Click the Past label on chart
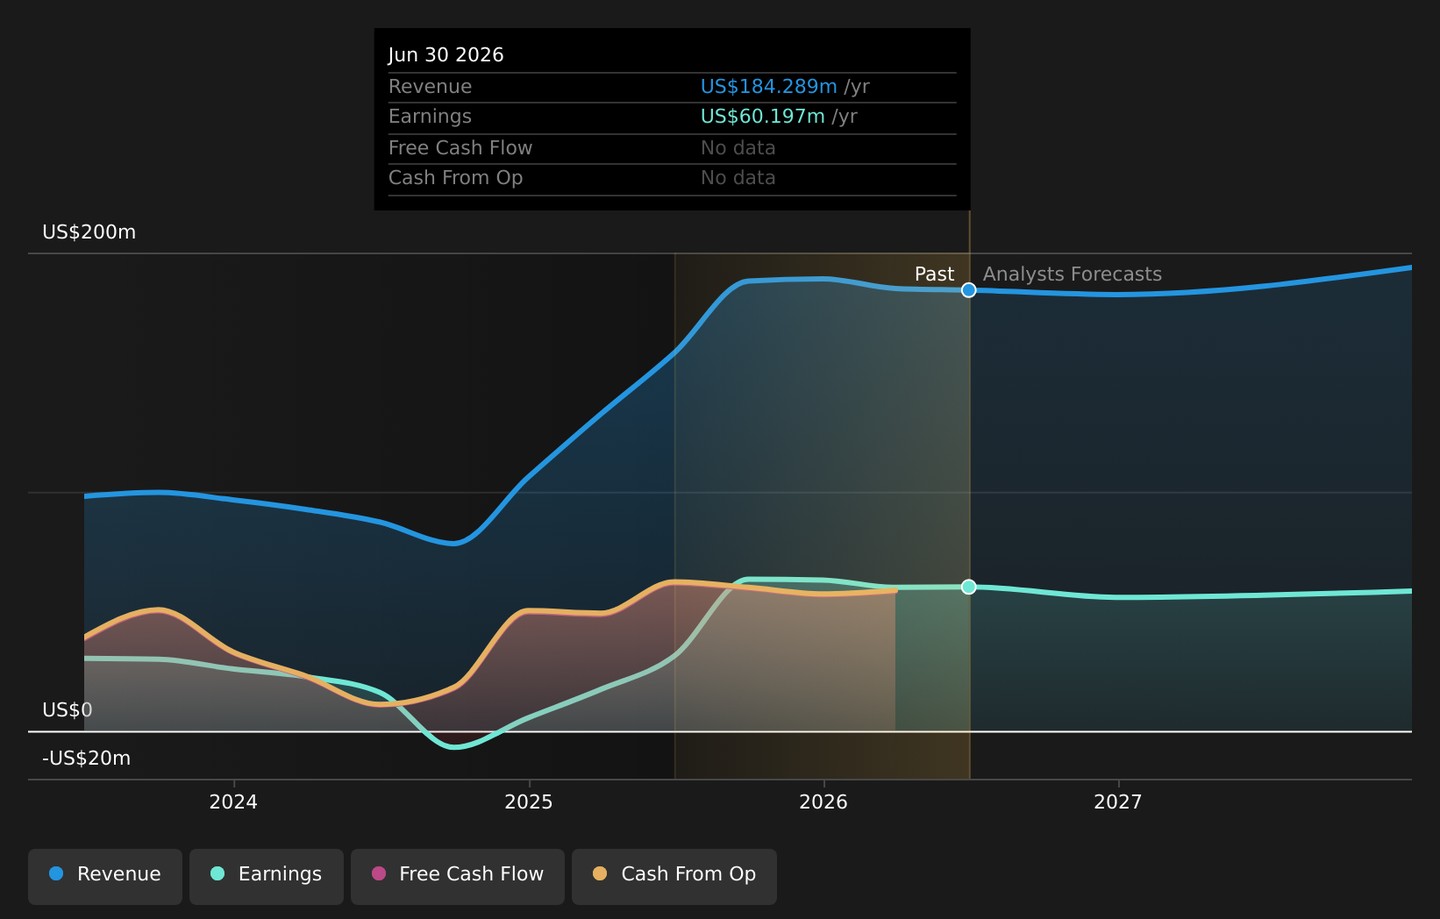1440x919 pixels. [x=934, y=274]
